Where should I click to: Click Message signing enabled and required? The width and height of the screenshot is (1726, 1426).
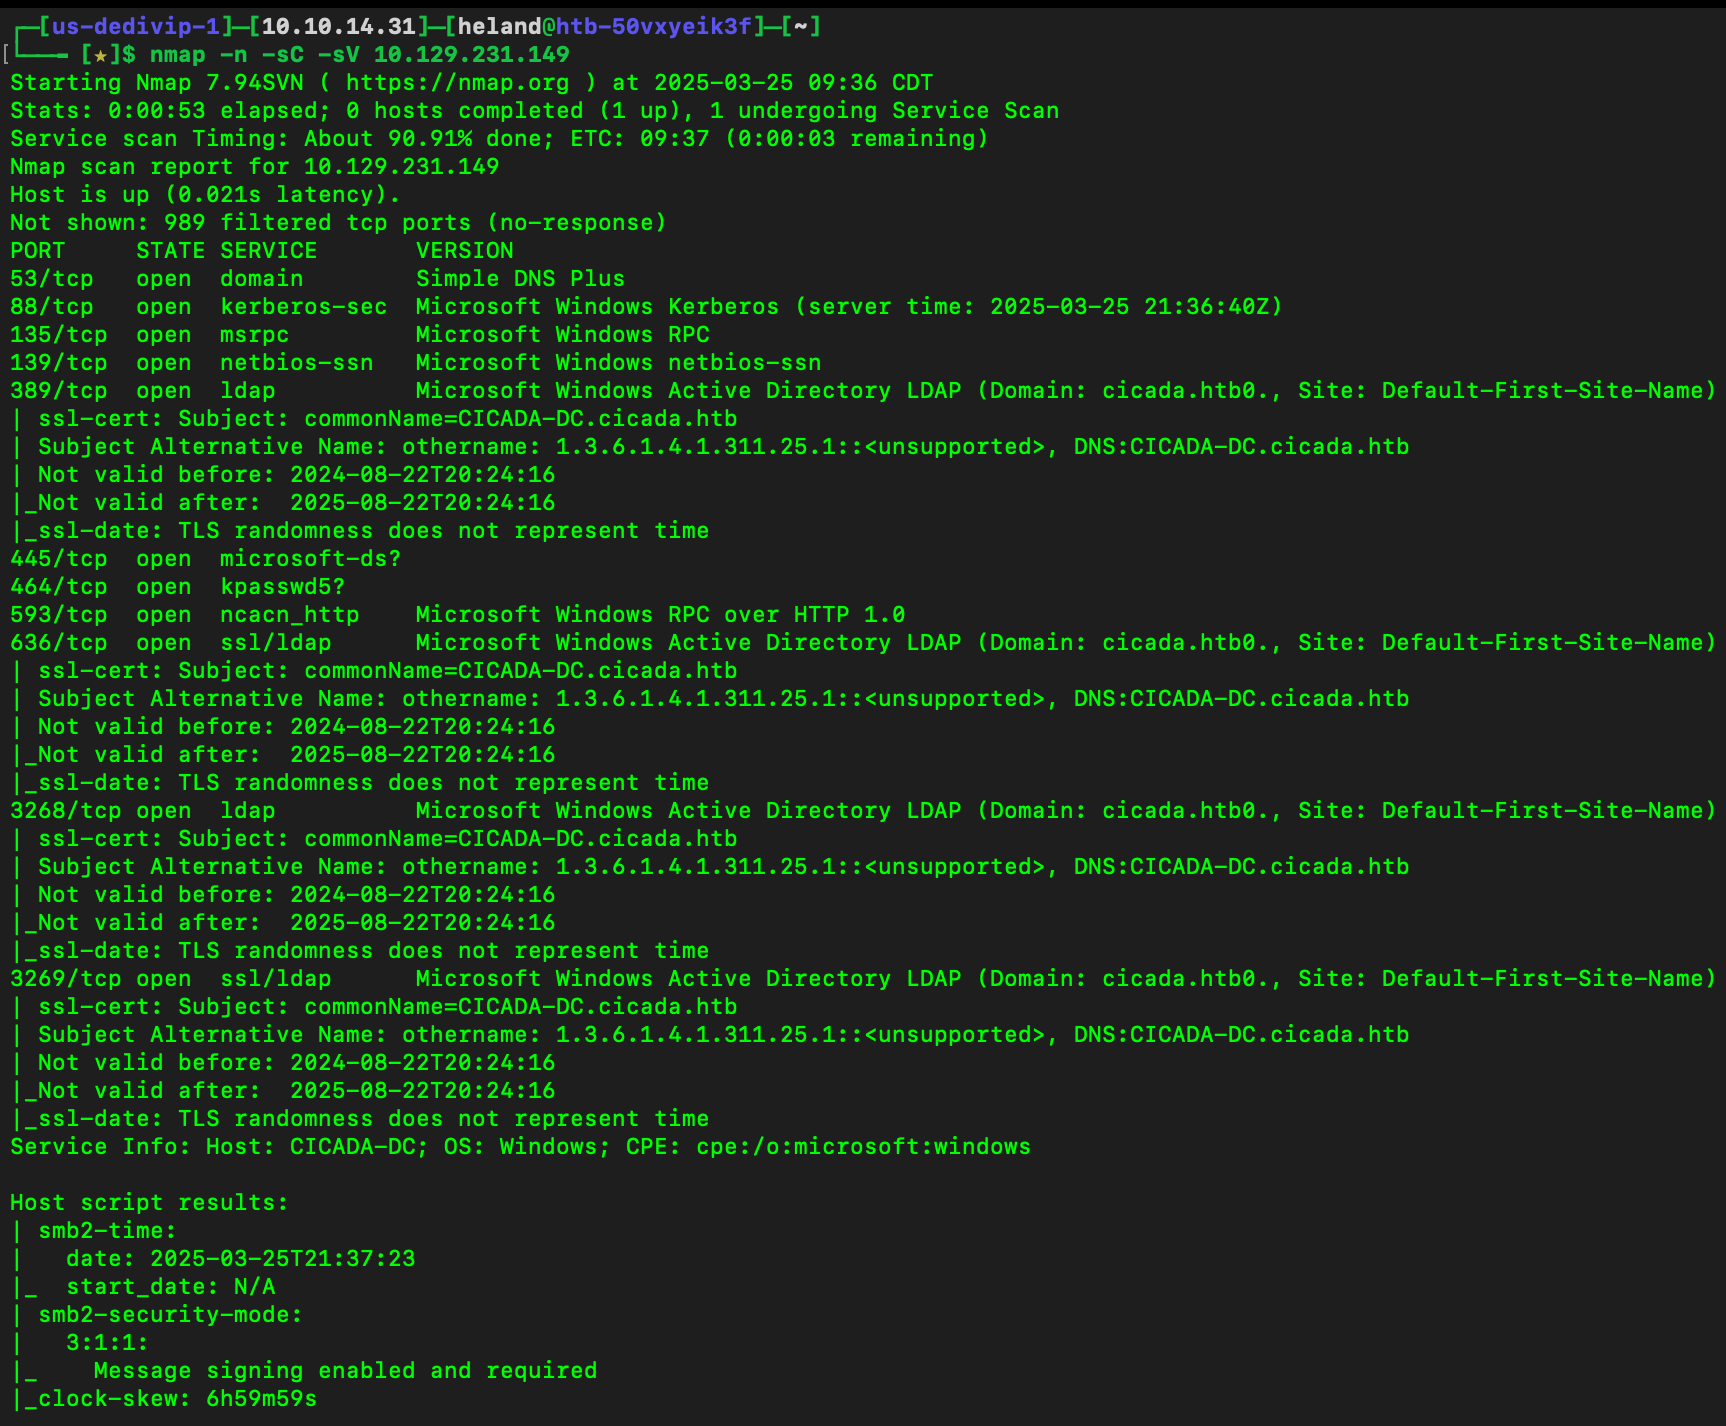[x=345, y=1371]
